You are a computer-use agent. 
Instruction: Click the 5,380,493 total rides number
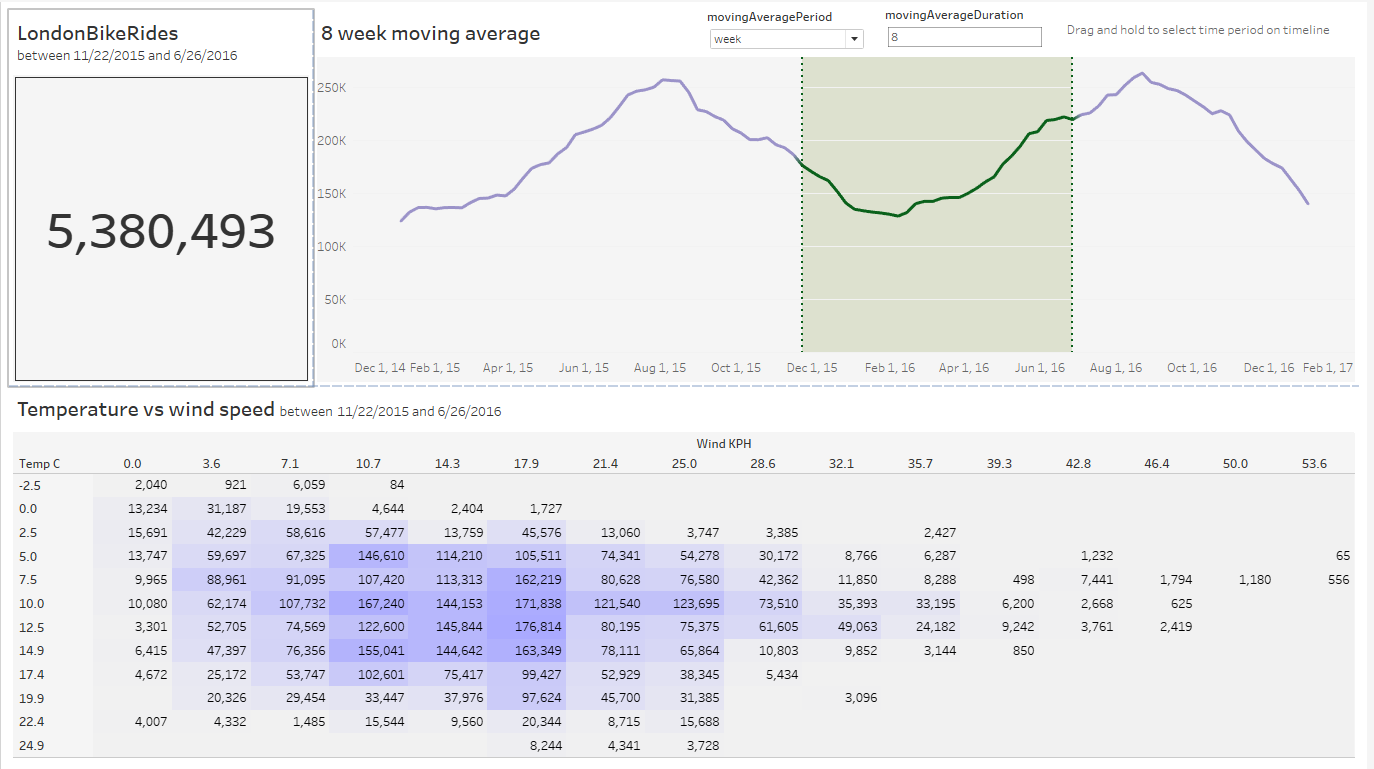coord(161,231)
